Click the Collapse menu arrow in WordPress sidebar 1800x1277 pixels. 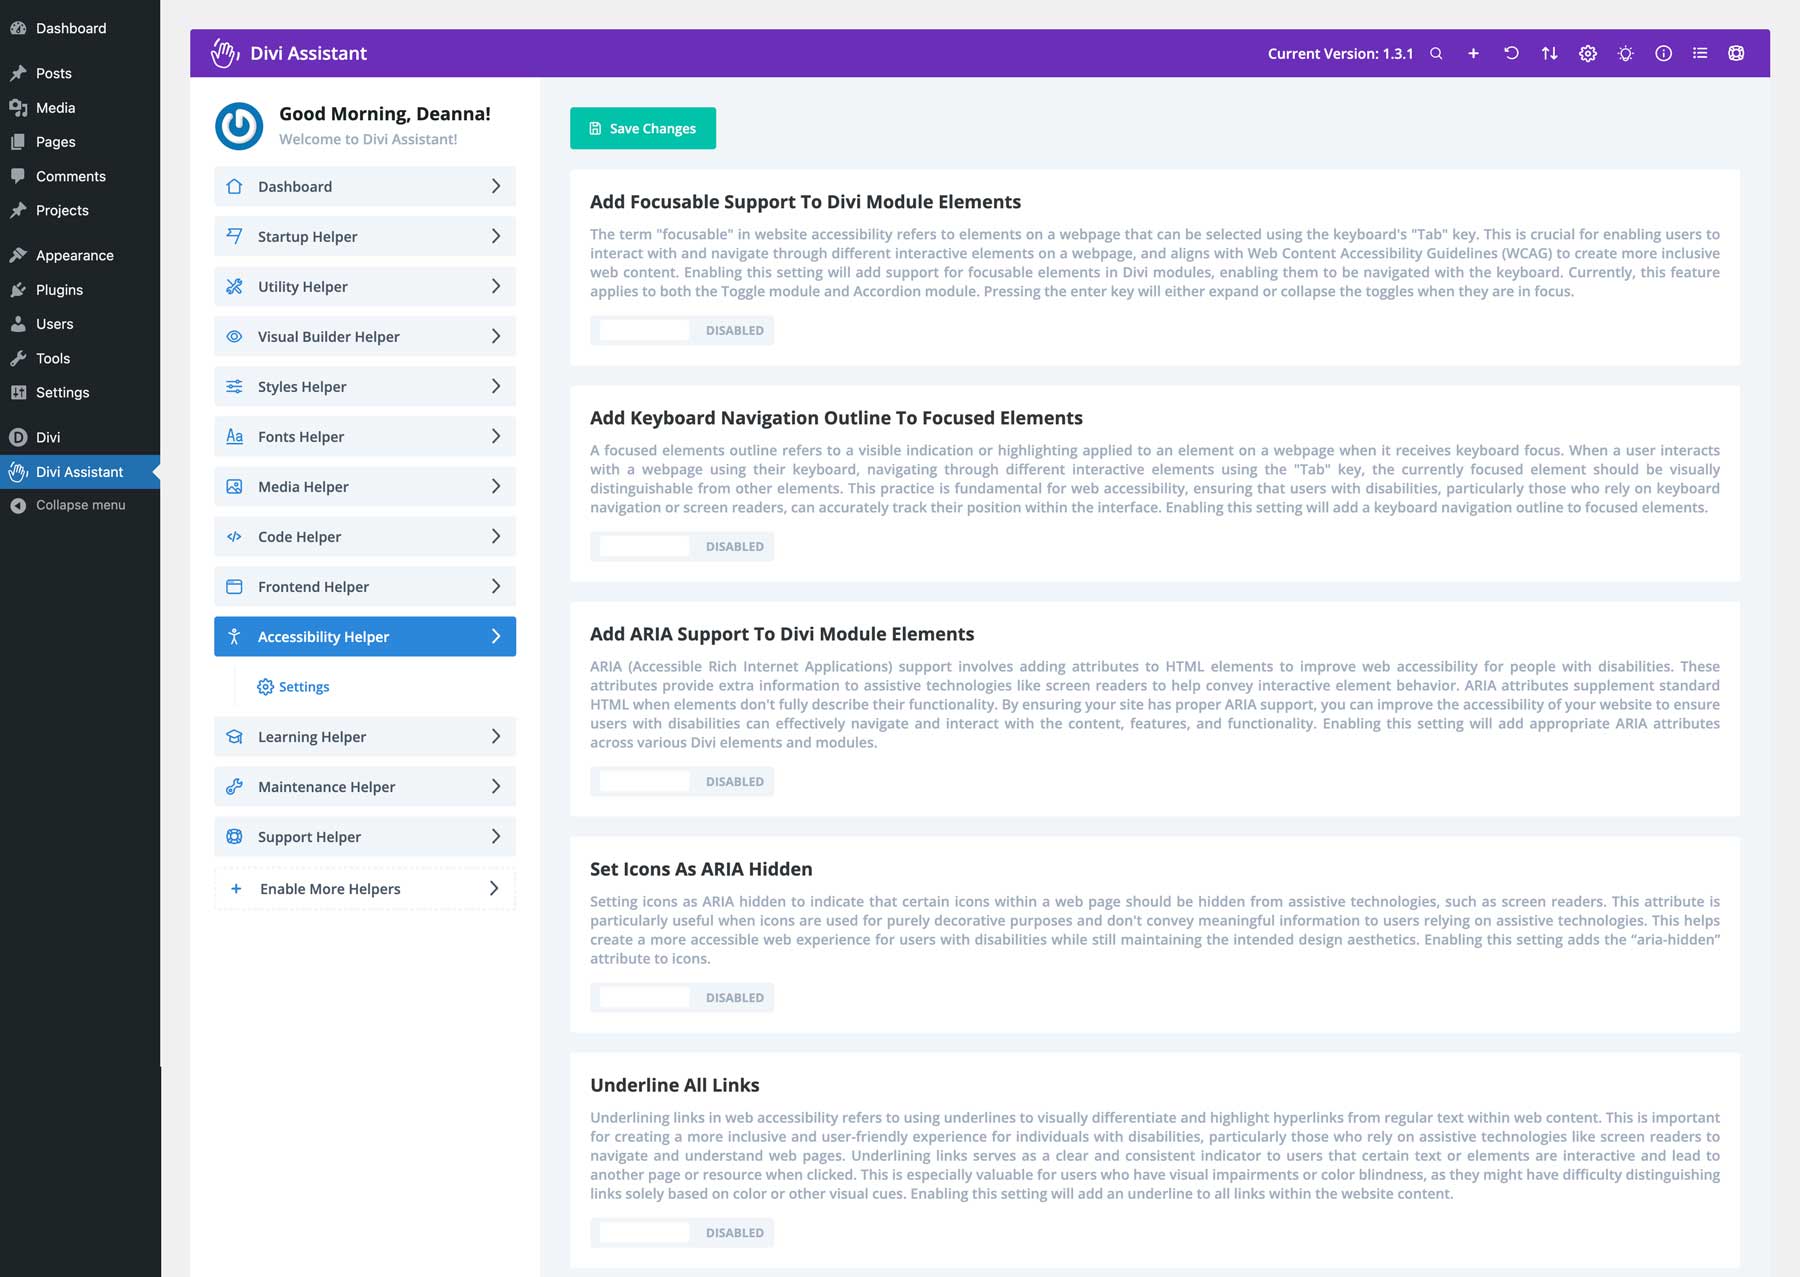(17, 506)
